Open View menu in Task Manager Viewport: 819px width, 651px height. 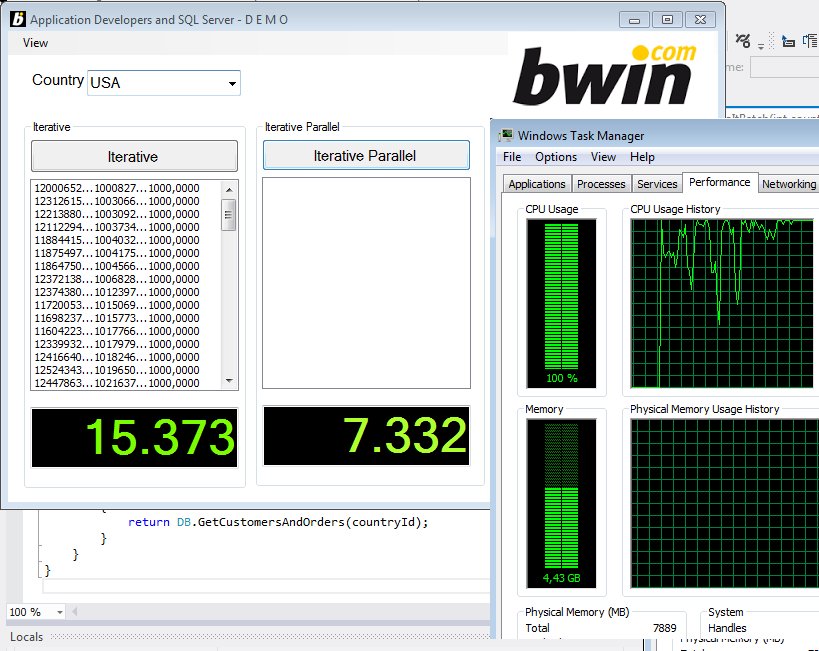[603, 157]
